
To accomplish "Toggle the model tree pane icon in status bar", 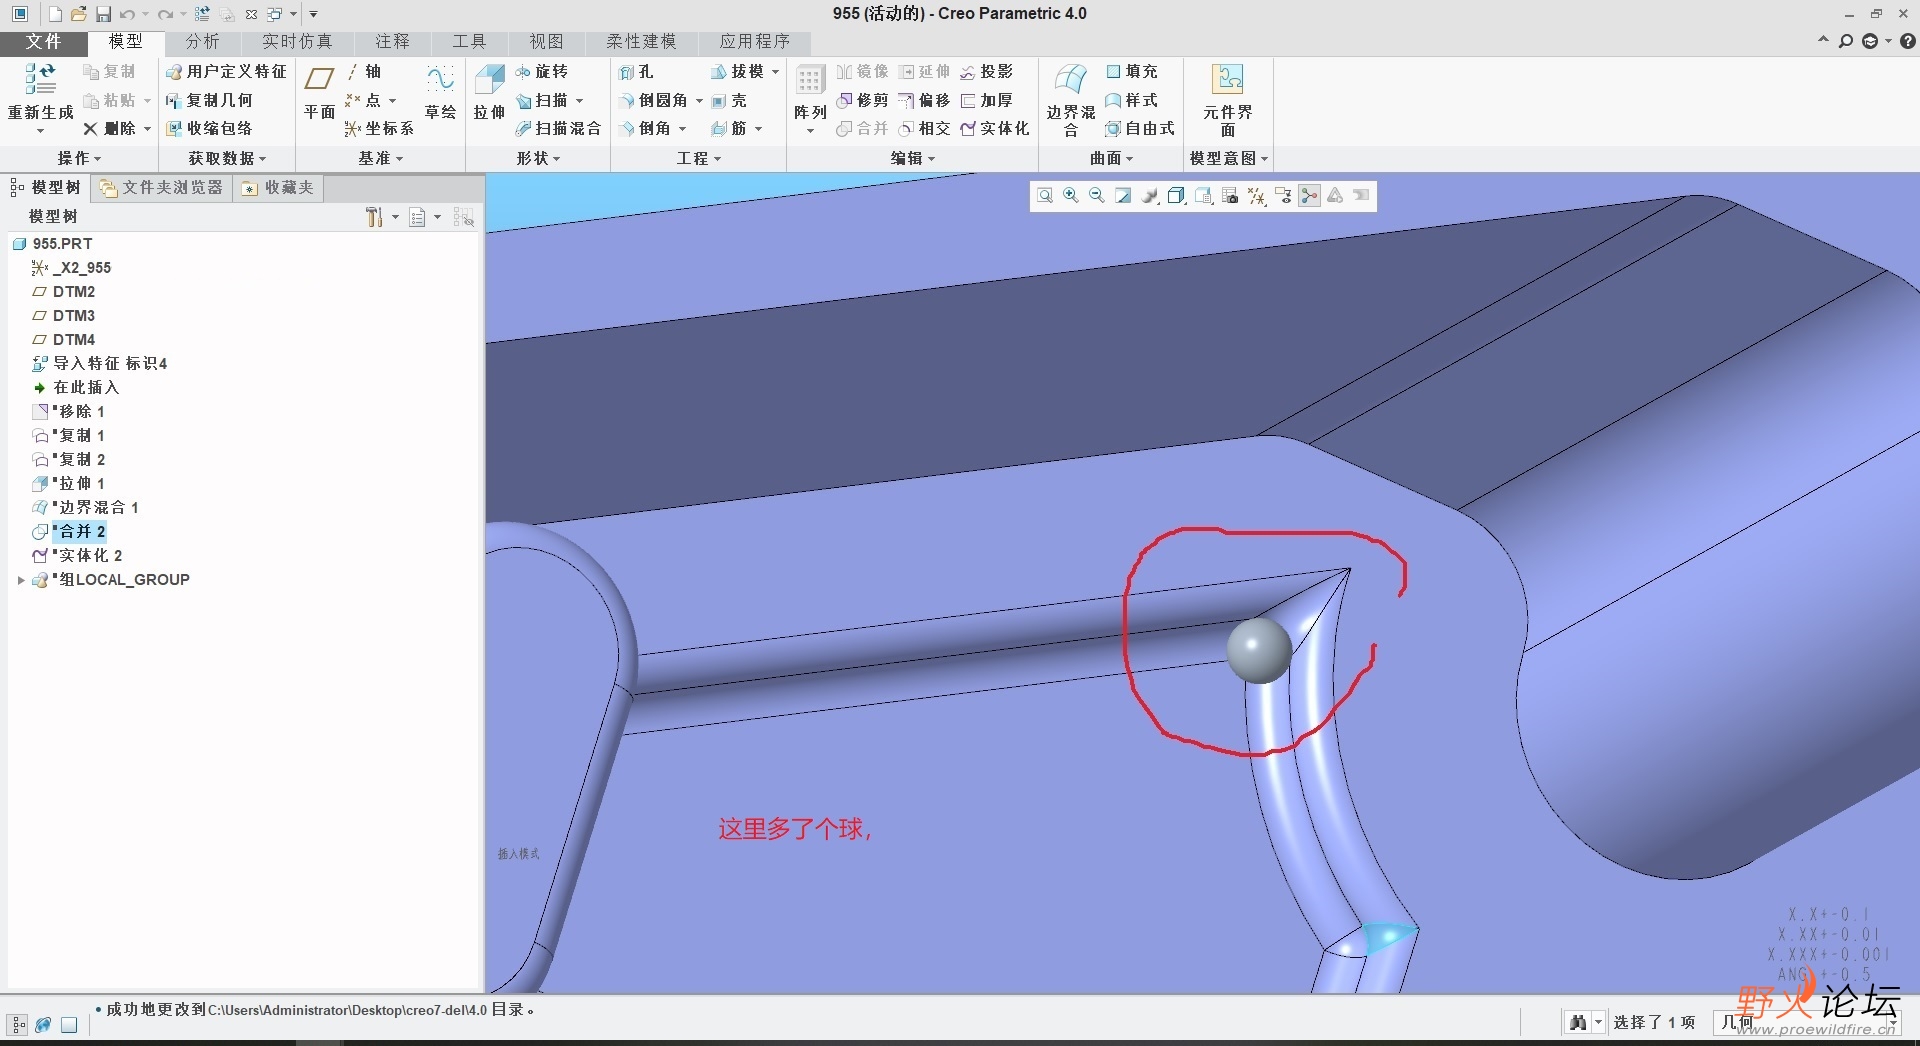I will tap(18, 1025).
